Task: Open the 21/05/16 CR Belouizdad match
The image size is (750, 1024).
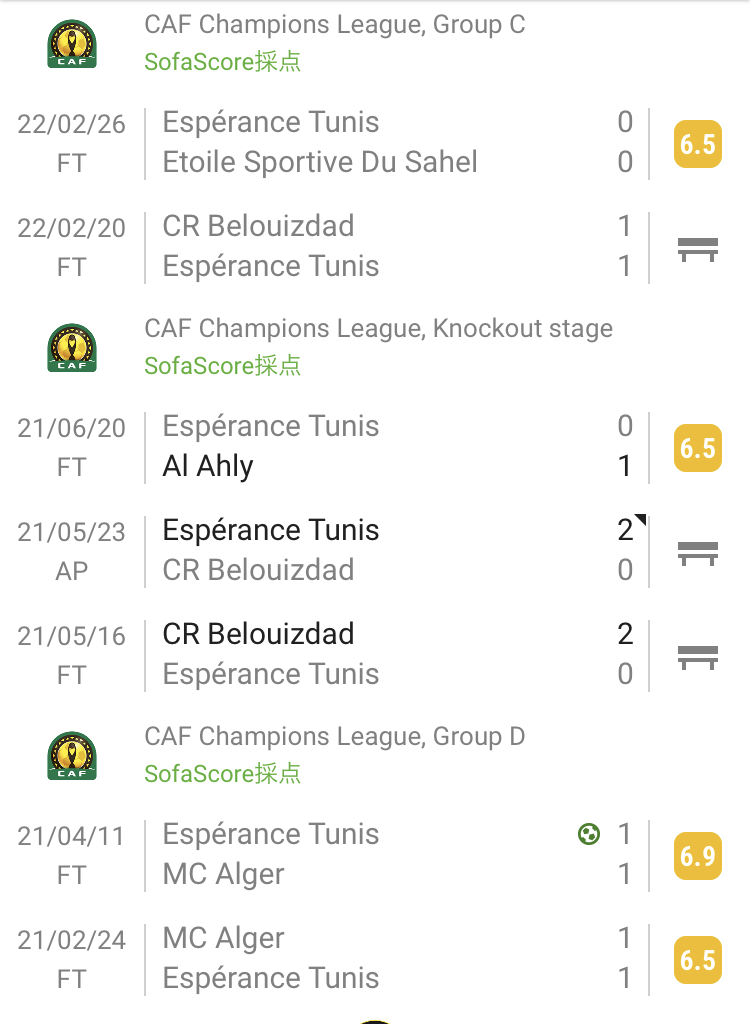Action: [x=375, y=655]
